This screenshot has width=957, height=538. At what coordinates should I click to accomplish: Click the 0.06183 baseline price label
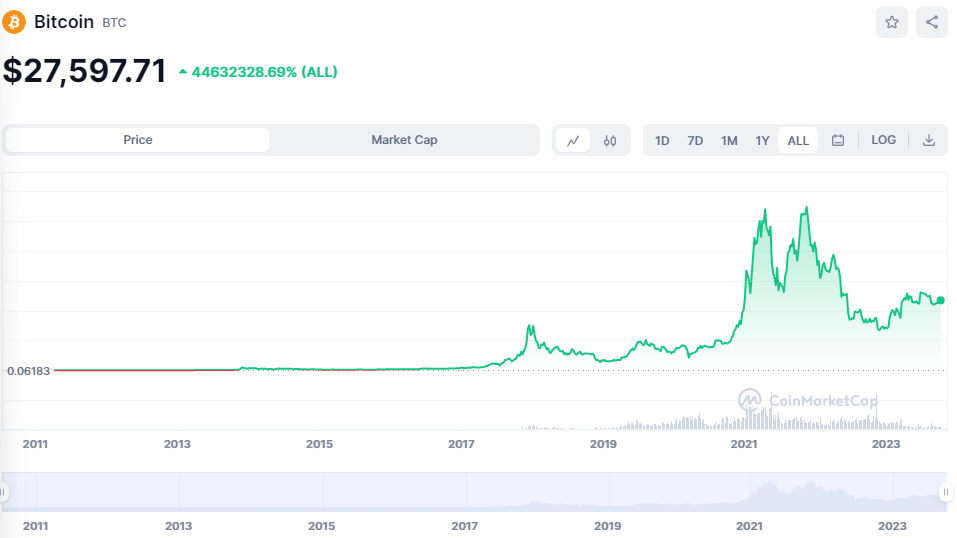28,371
